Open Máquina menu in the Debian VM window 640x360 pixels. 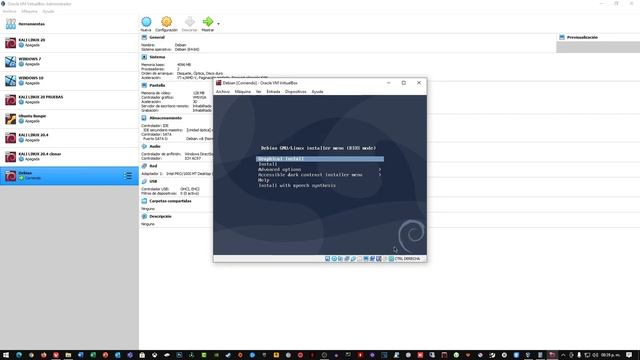(243, 92)
